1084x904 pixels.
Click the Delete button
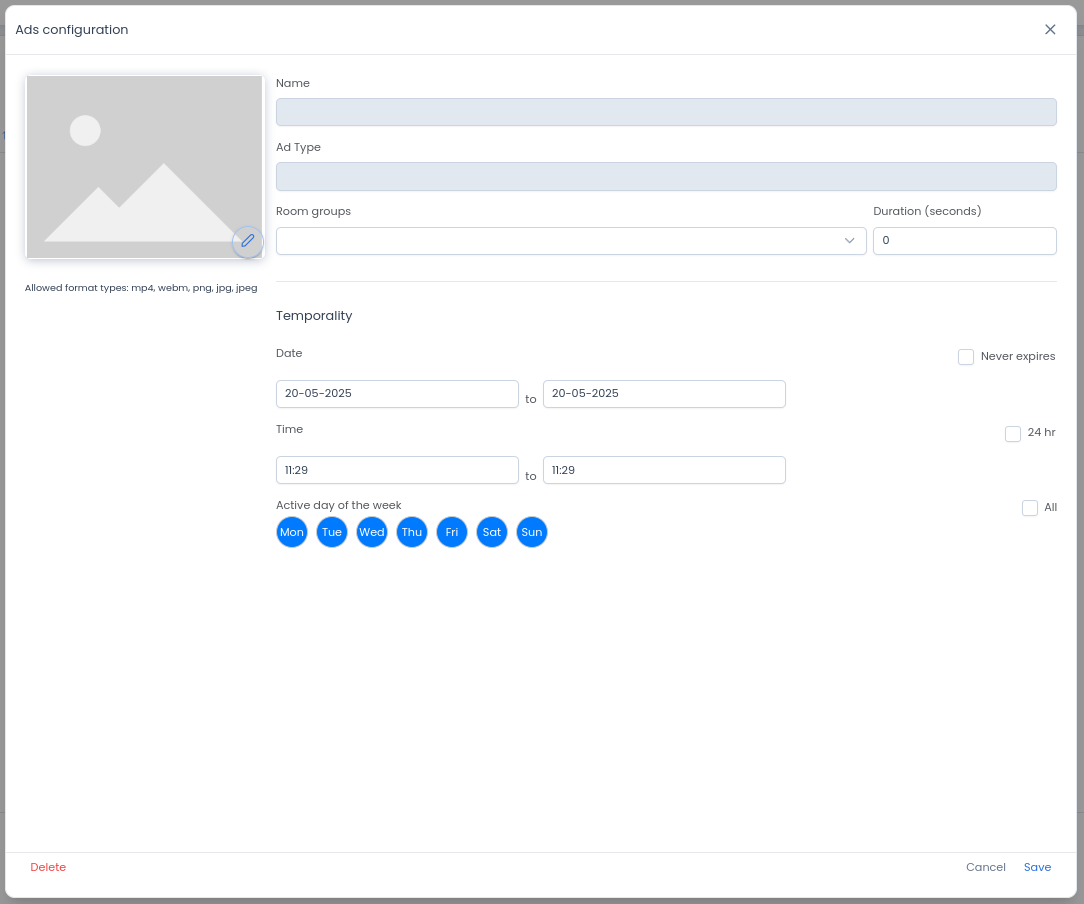pyautogui.click(x=48, y=867)
